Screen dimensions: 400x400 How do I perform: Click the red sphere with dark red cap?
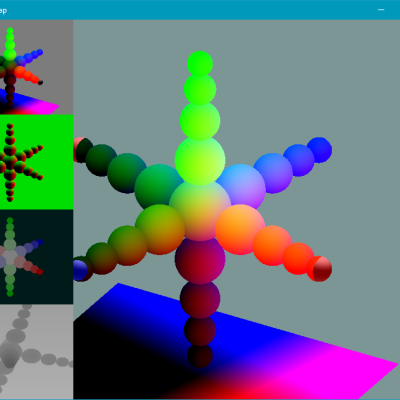pyautogui.click(x=319, y=269)
